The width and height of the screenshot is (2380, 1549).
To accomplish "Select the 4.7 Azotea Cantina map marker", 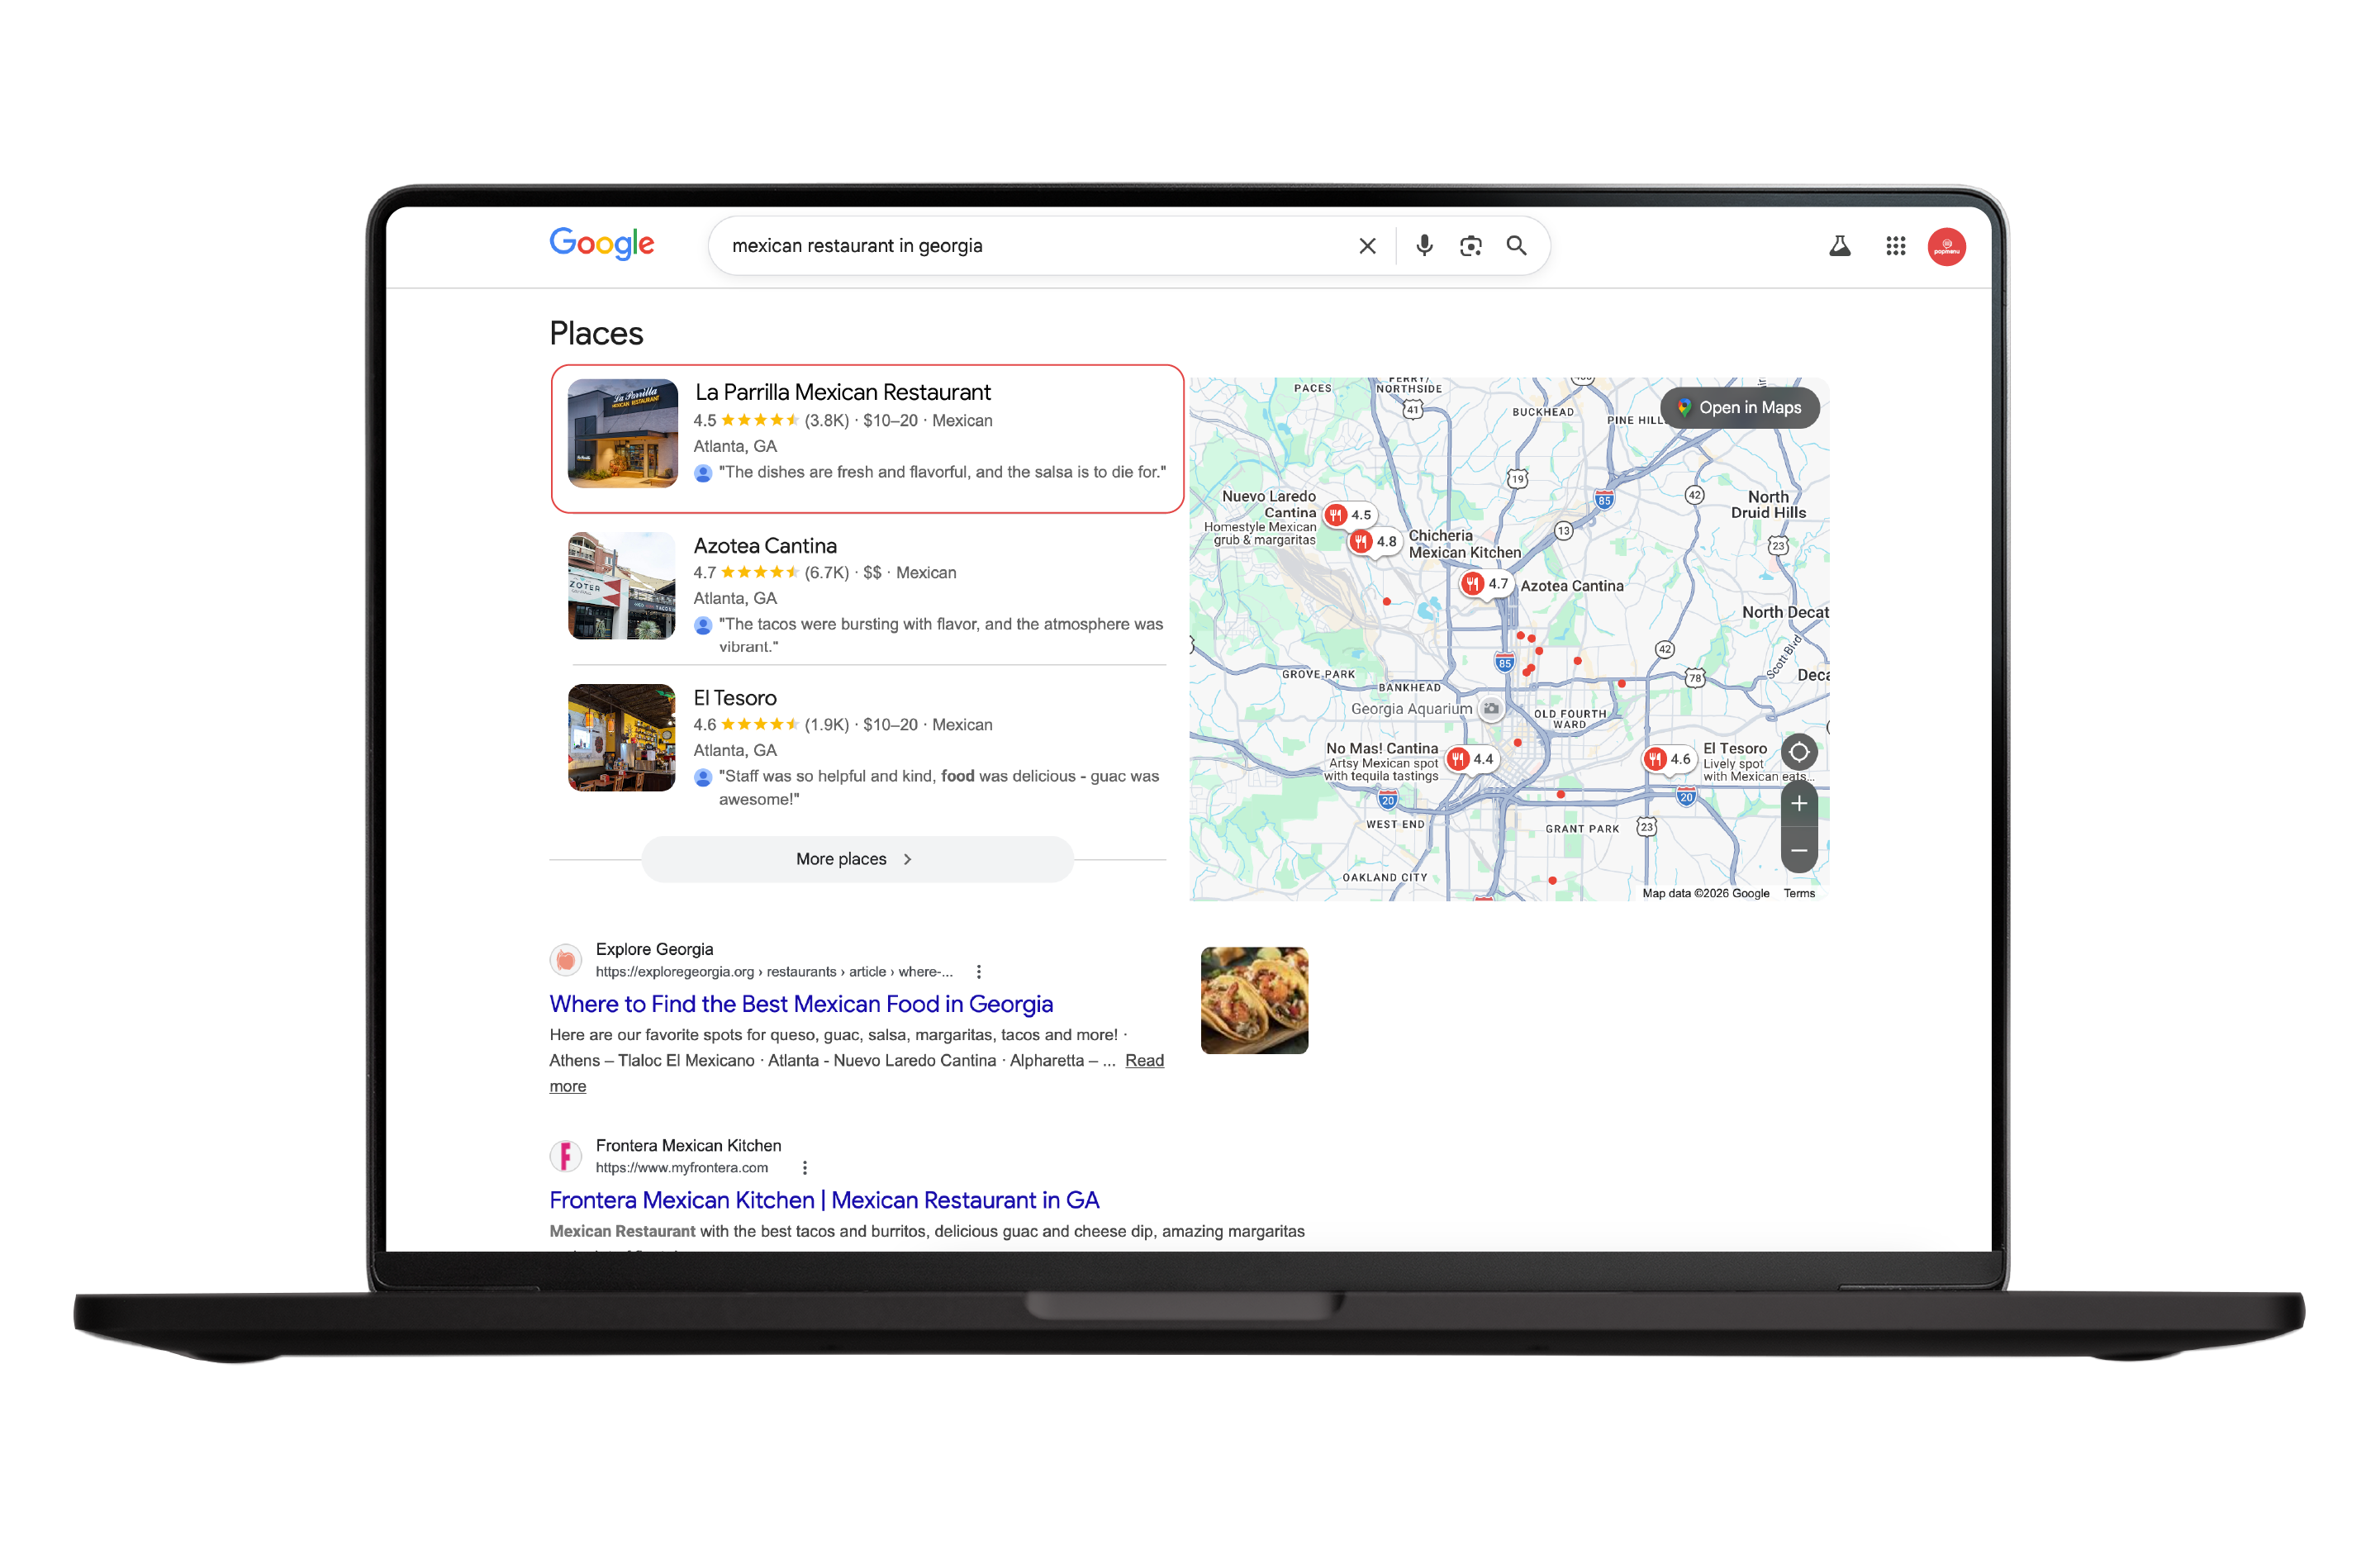I will tap(1485, 584).
